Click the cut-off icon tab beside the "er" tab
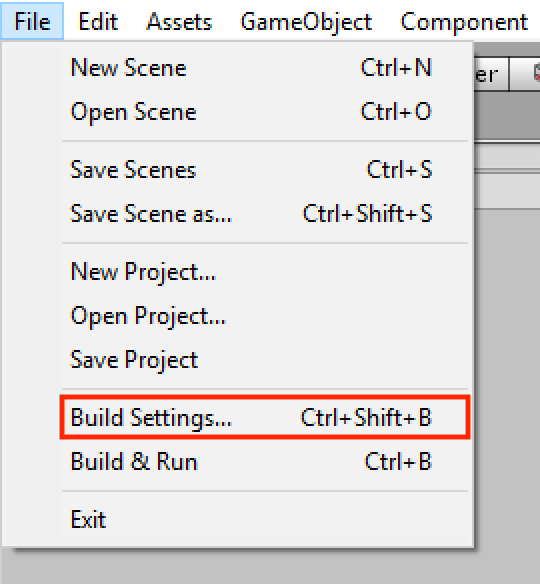 (x=525, y=74)
